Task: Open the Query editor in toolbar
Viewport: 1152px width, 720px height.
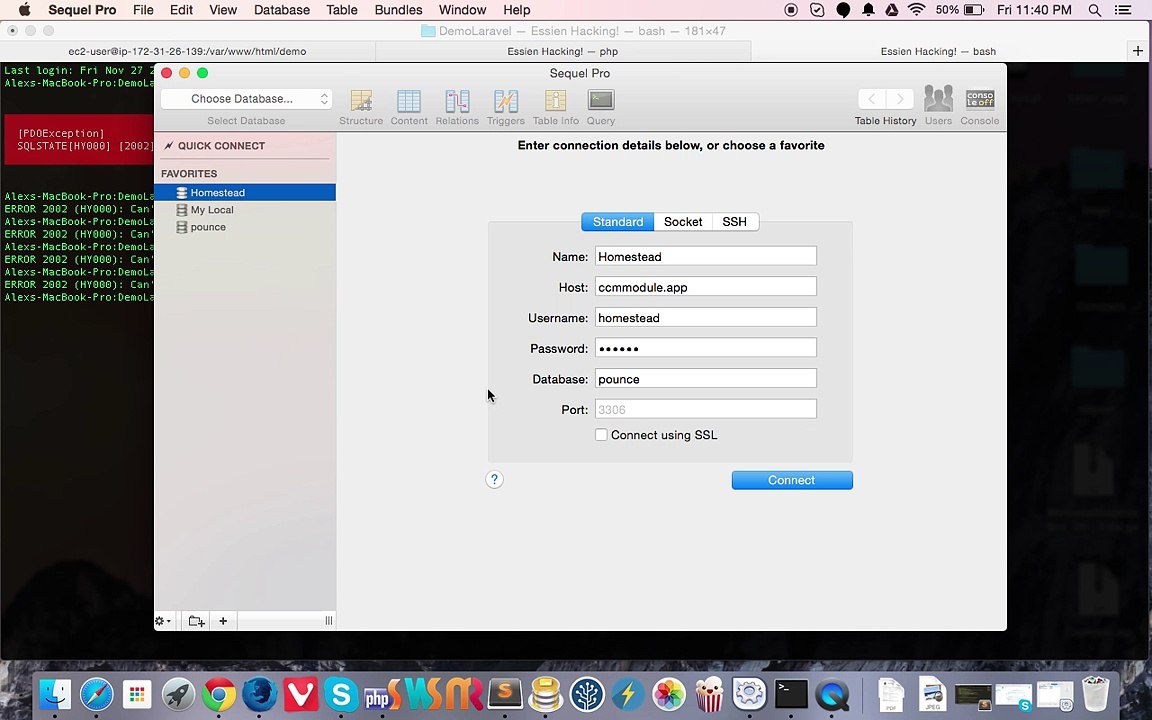Action: coord(601,107)
